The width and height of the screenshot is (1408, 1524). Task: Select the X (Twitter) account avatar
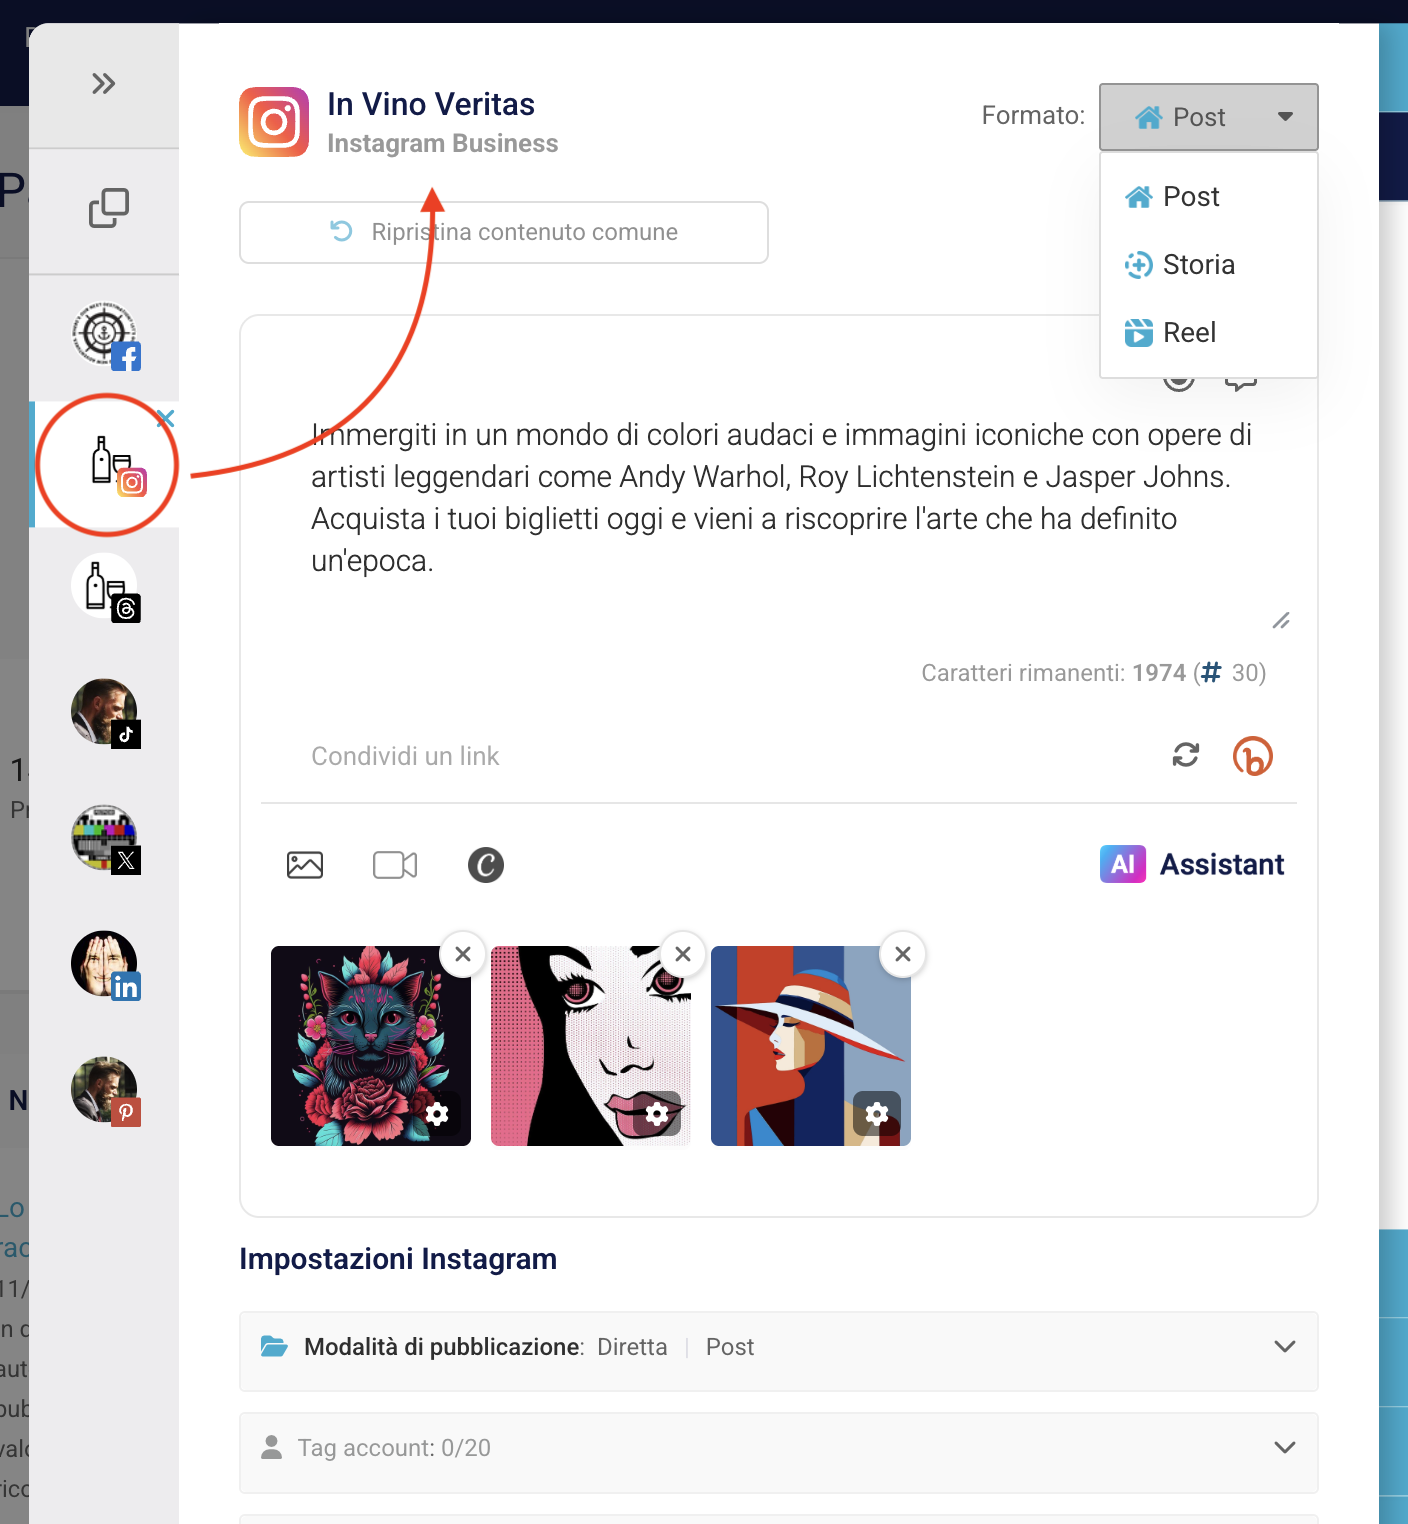(x=105, y=839)
